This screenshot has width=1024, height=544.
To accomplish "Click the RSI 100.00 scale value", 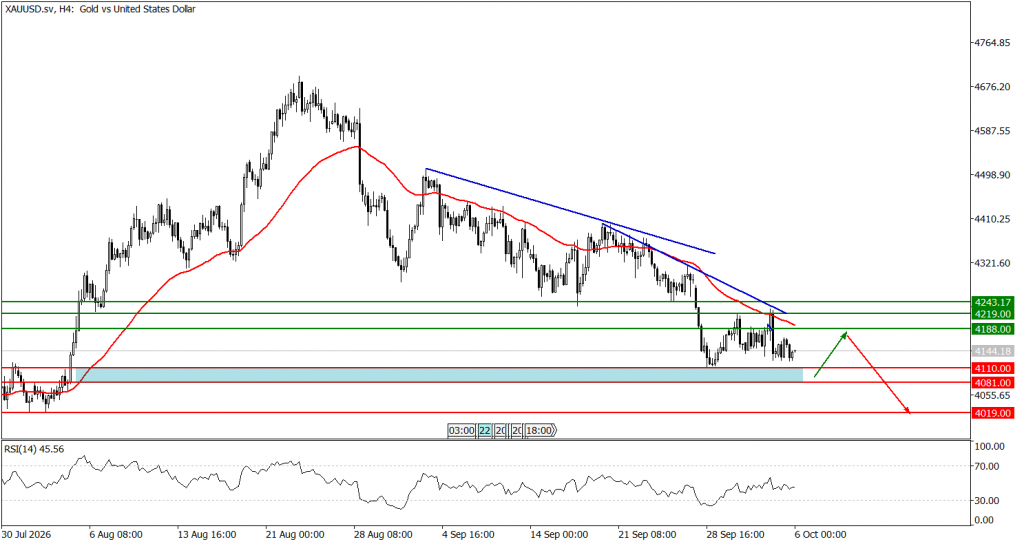I will (x=990, y=447).
